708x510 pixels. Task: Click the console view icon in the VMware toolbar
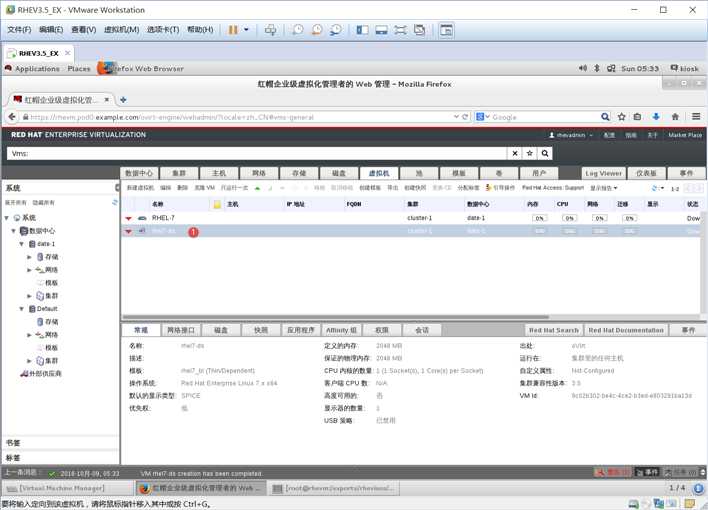(446, 30)
